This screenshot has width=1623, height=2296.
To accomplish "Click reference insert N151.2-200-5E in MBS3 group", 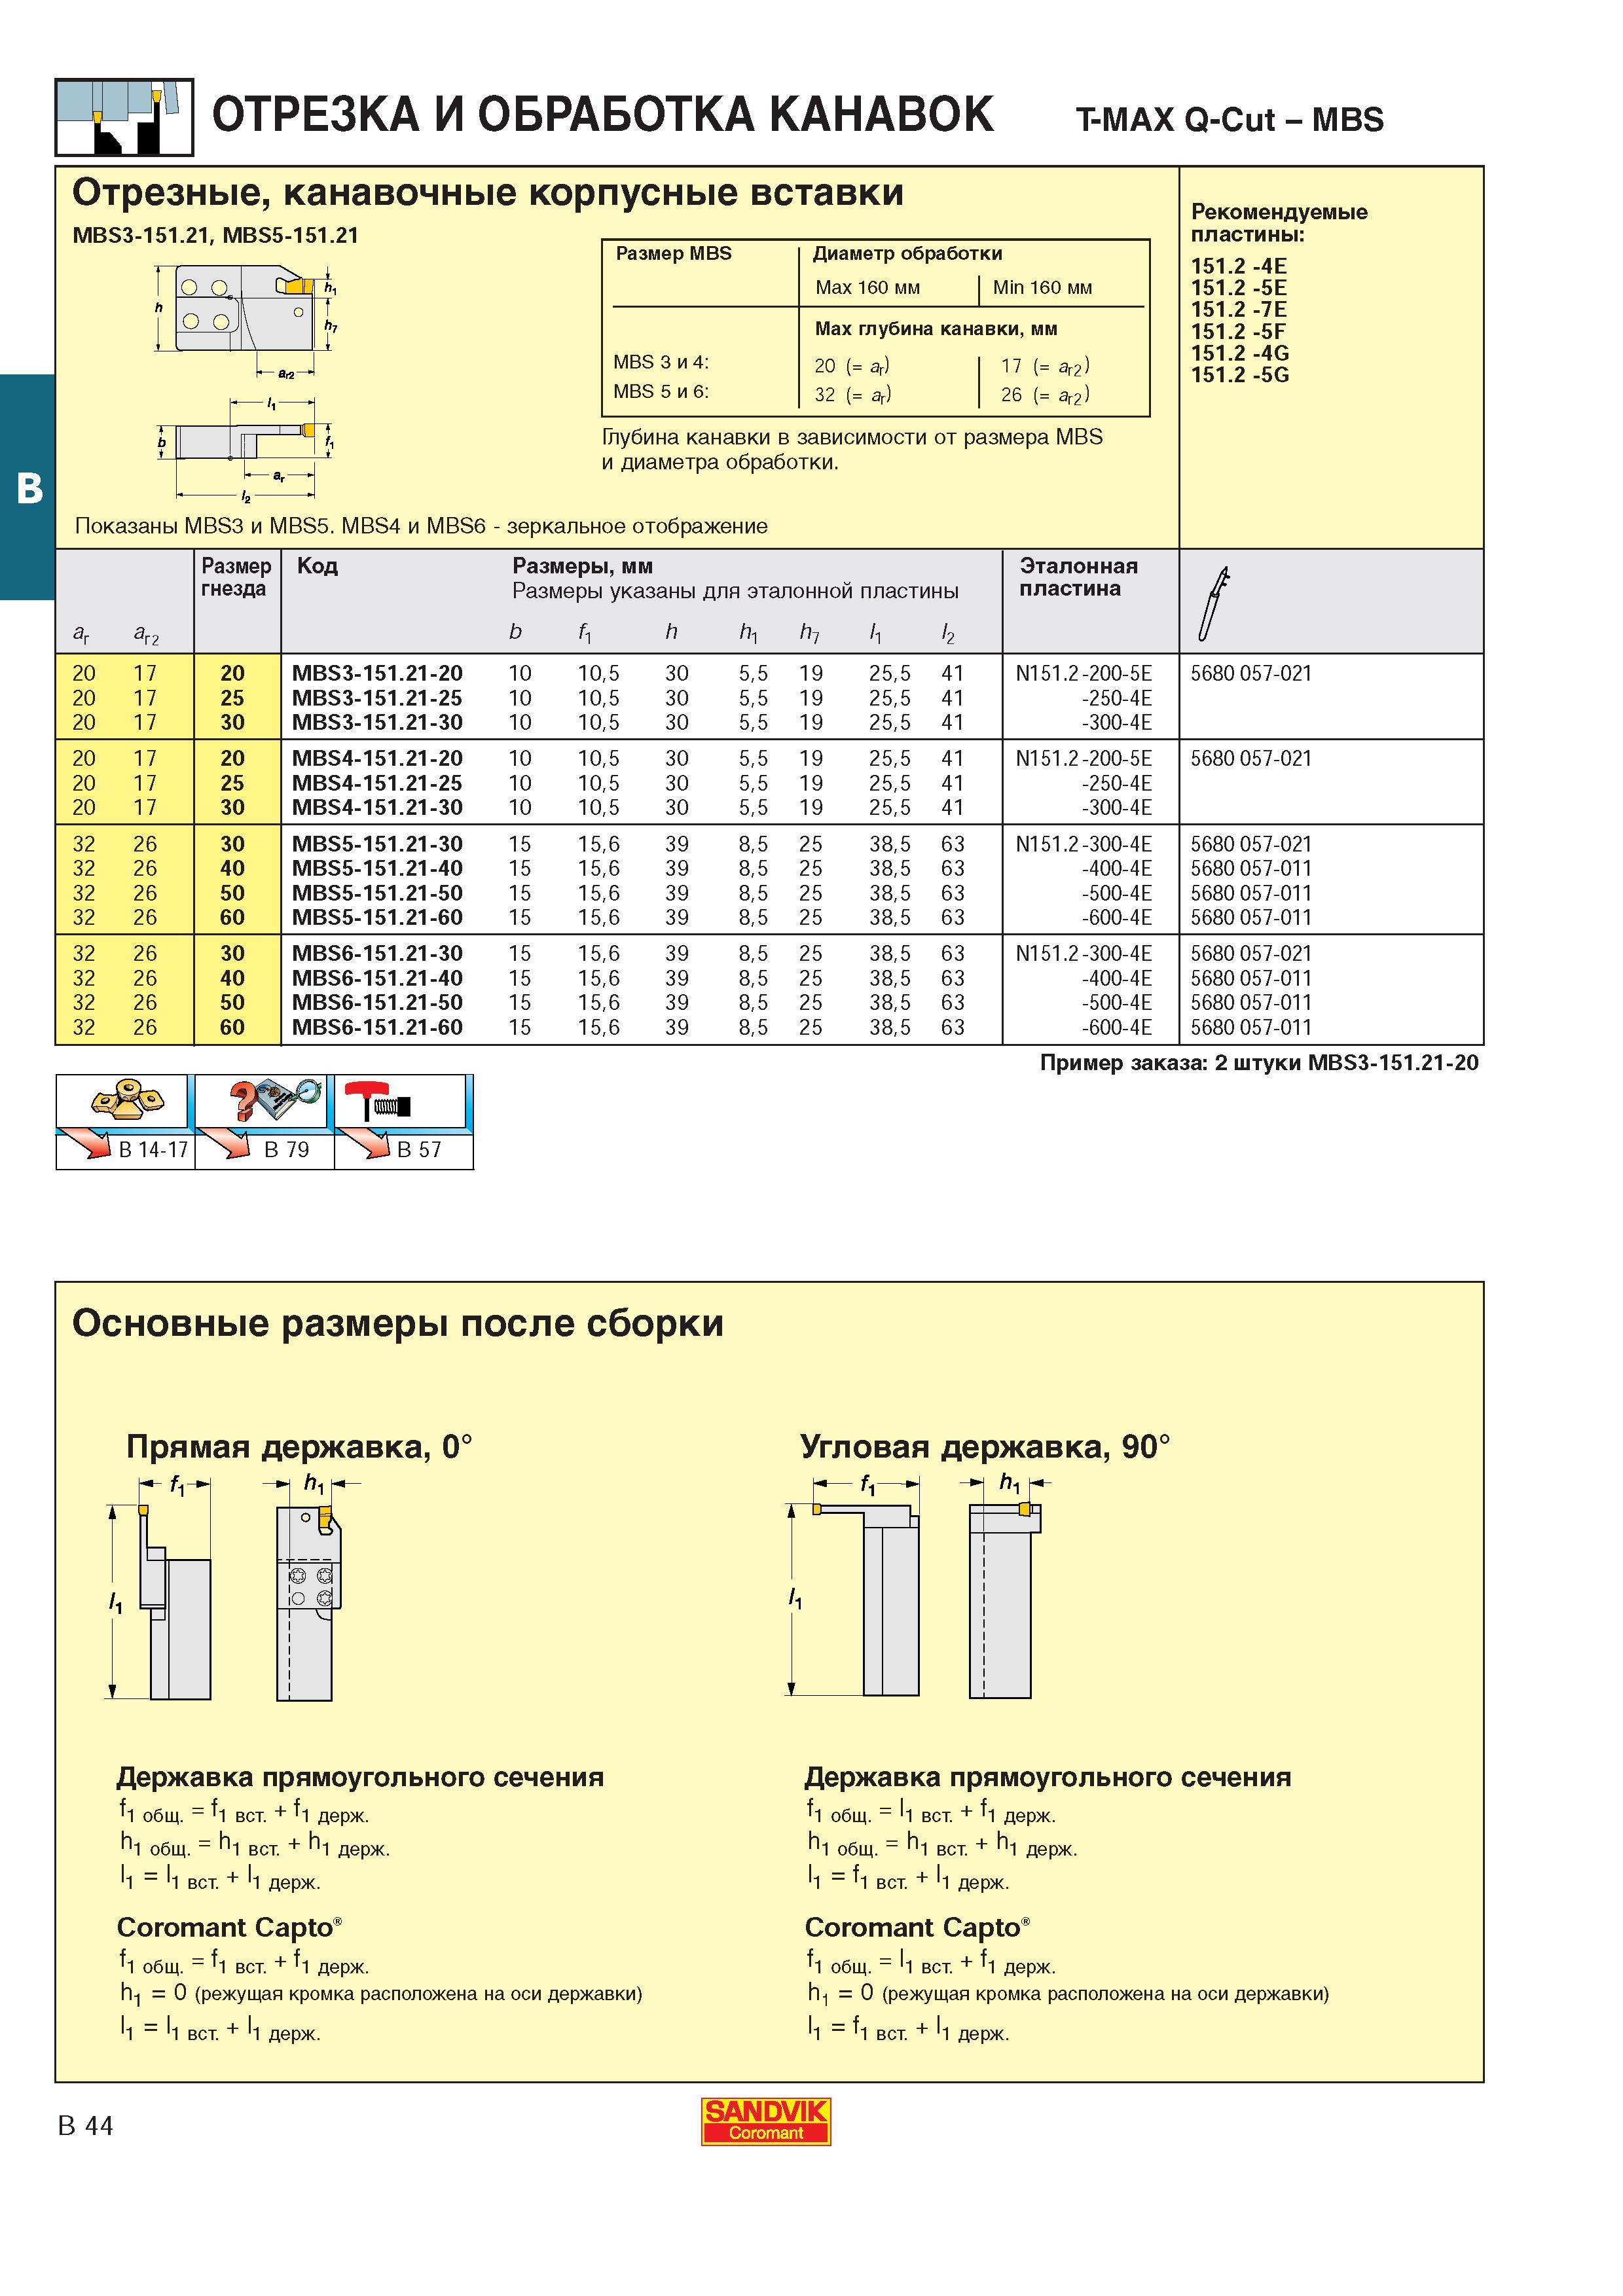I will [1083, 673].
